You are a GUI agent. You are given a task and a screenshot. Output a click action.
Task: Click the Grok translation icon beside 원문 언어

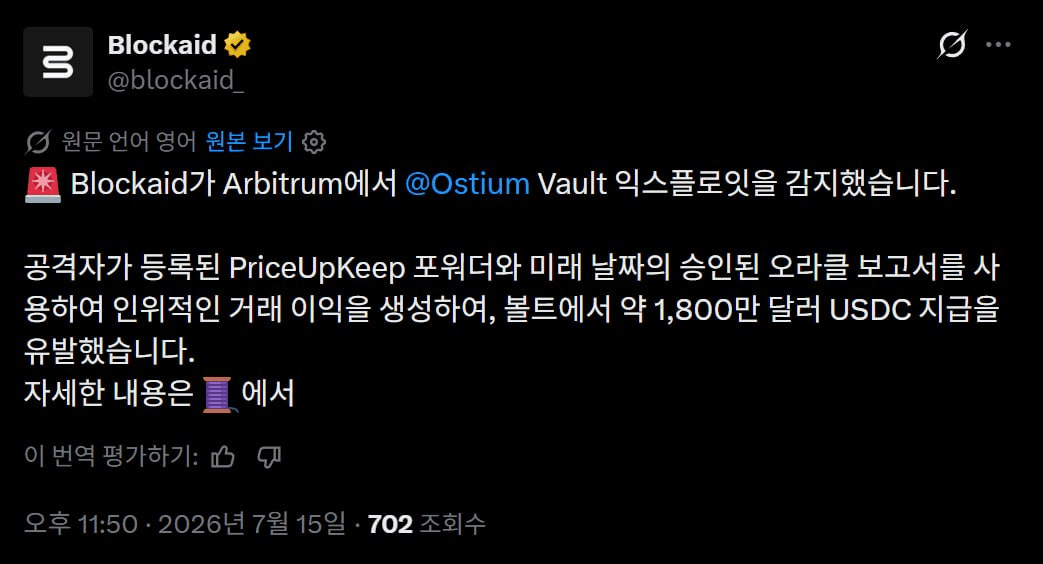(38, 142)
